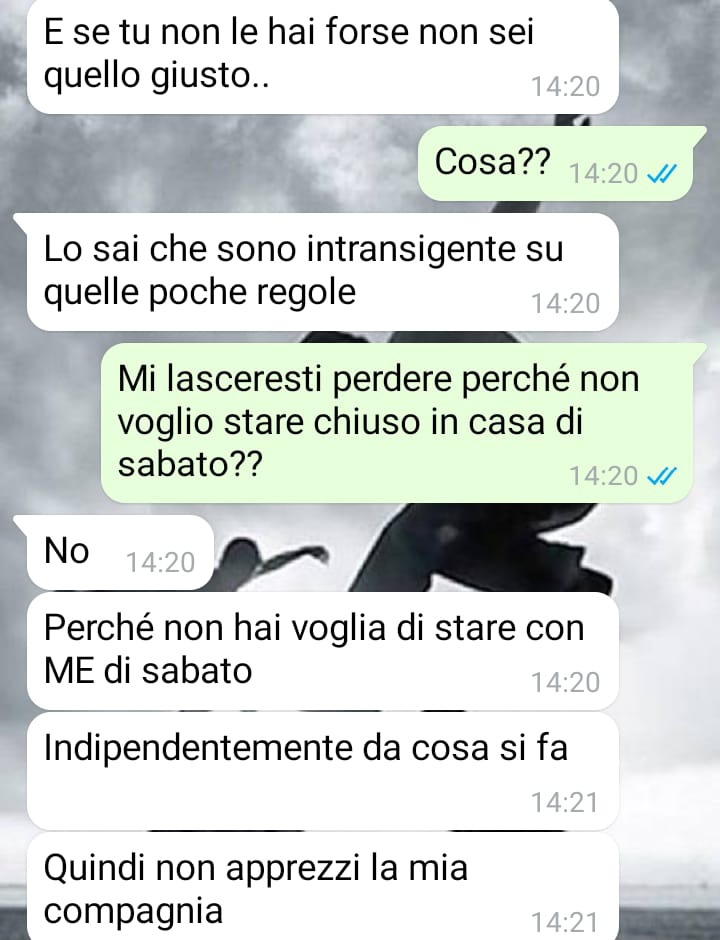Tap the message 'Perché non hai voglia di stare'
This screenshot has width=720, height=940.
pyautogui.click(x=323, y=651)
